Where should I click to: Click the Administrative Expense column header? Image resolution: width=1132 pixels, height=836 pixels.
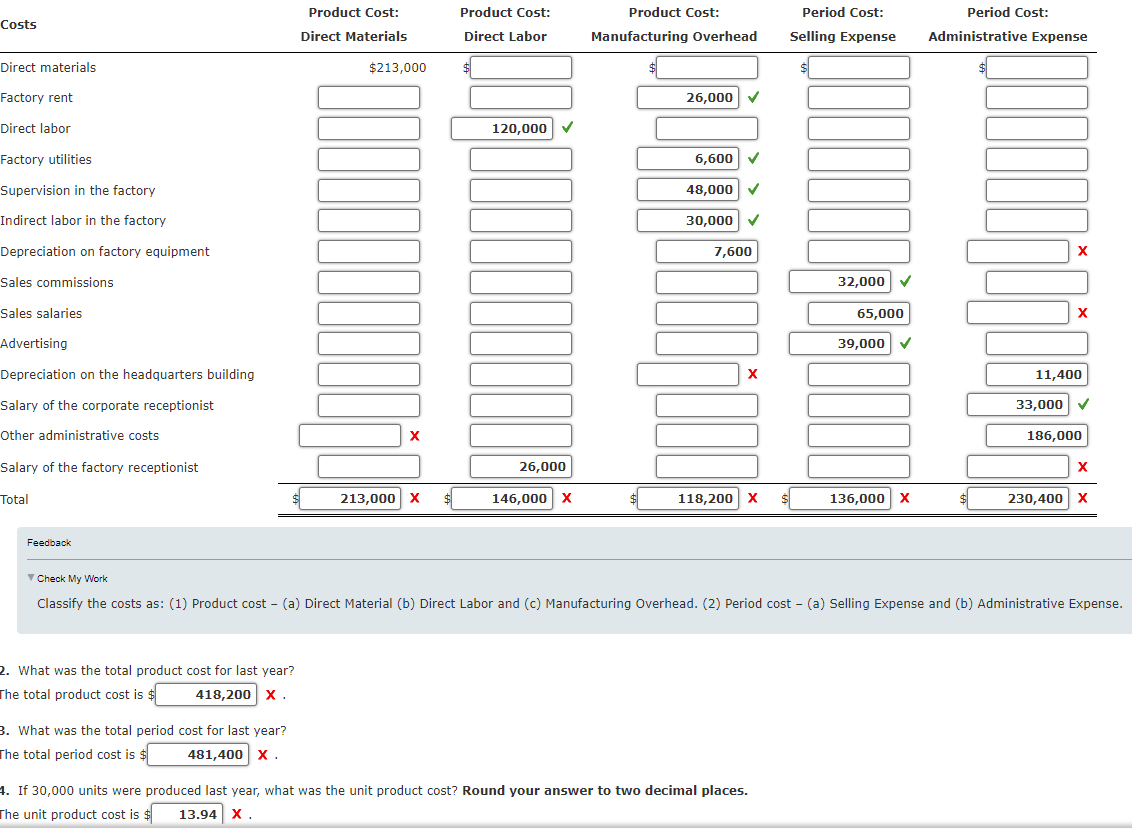click(1008, 25)
